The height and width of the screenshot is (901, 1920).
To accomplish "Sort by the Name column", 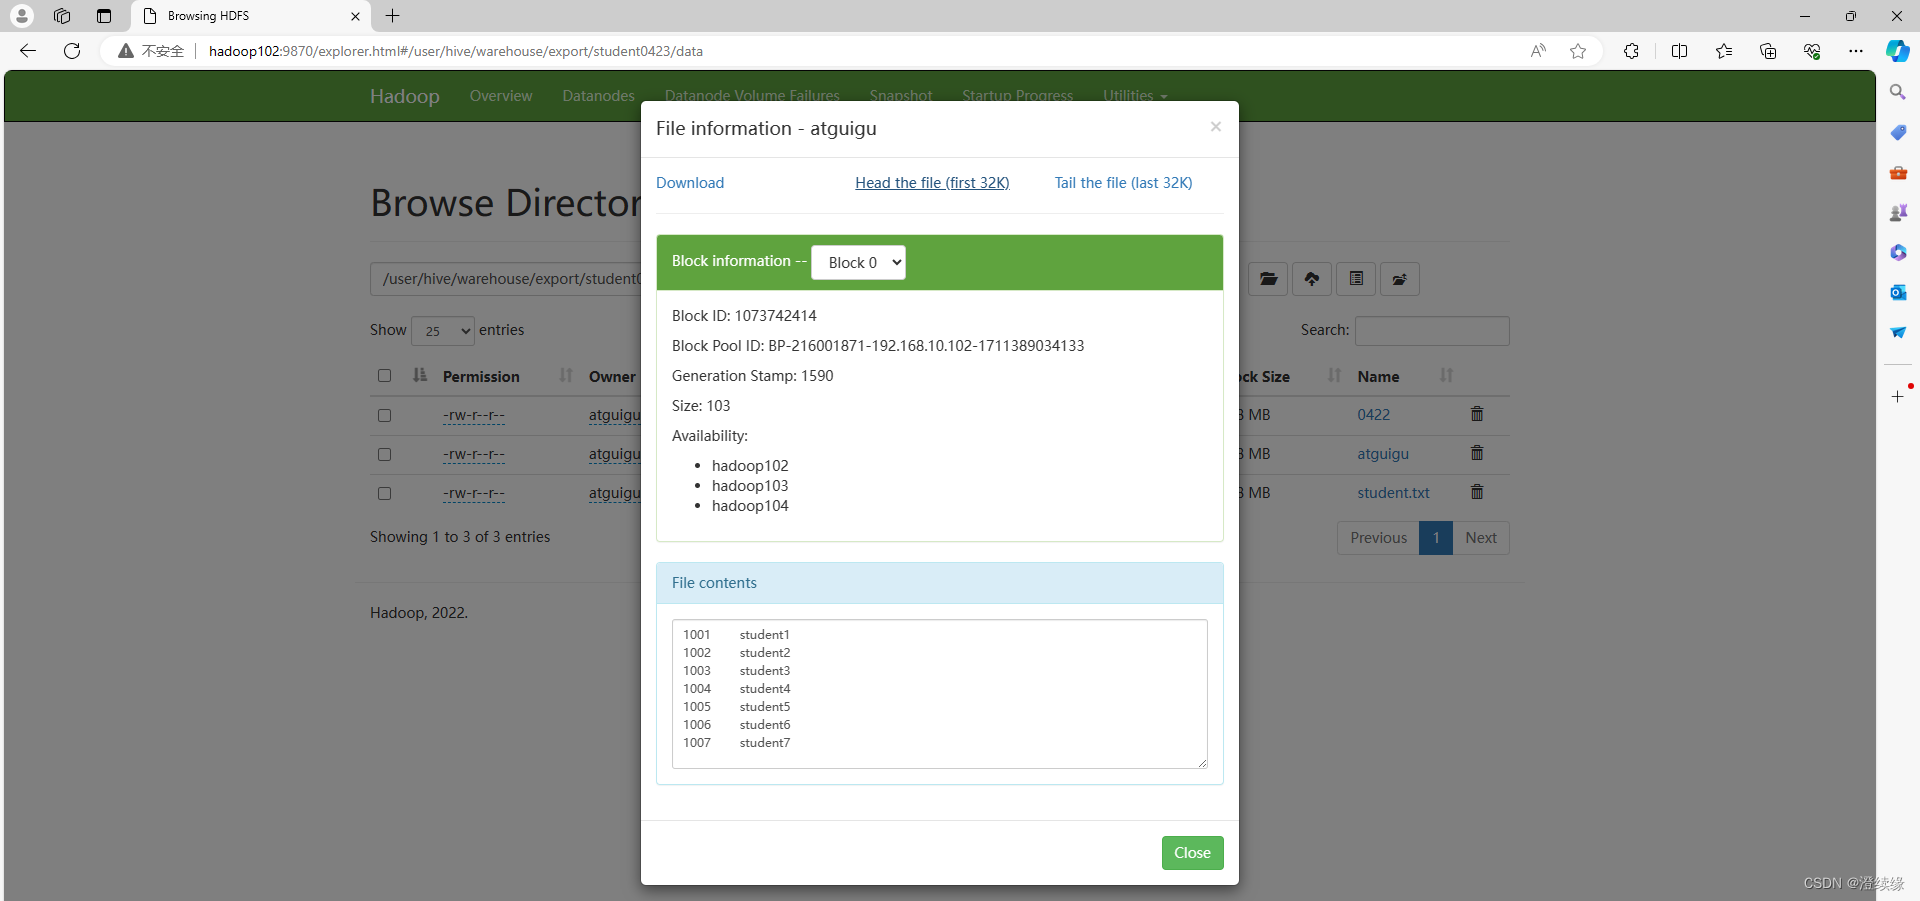I will pyautogui.click(x=1378, y=377).
